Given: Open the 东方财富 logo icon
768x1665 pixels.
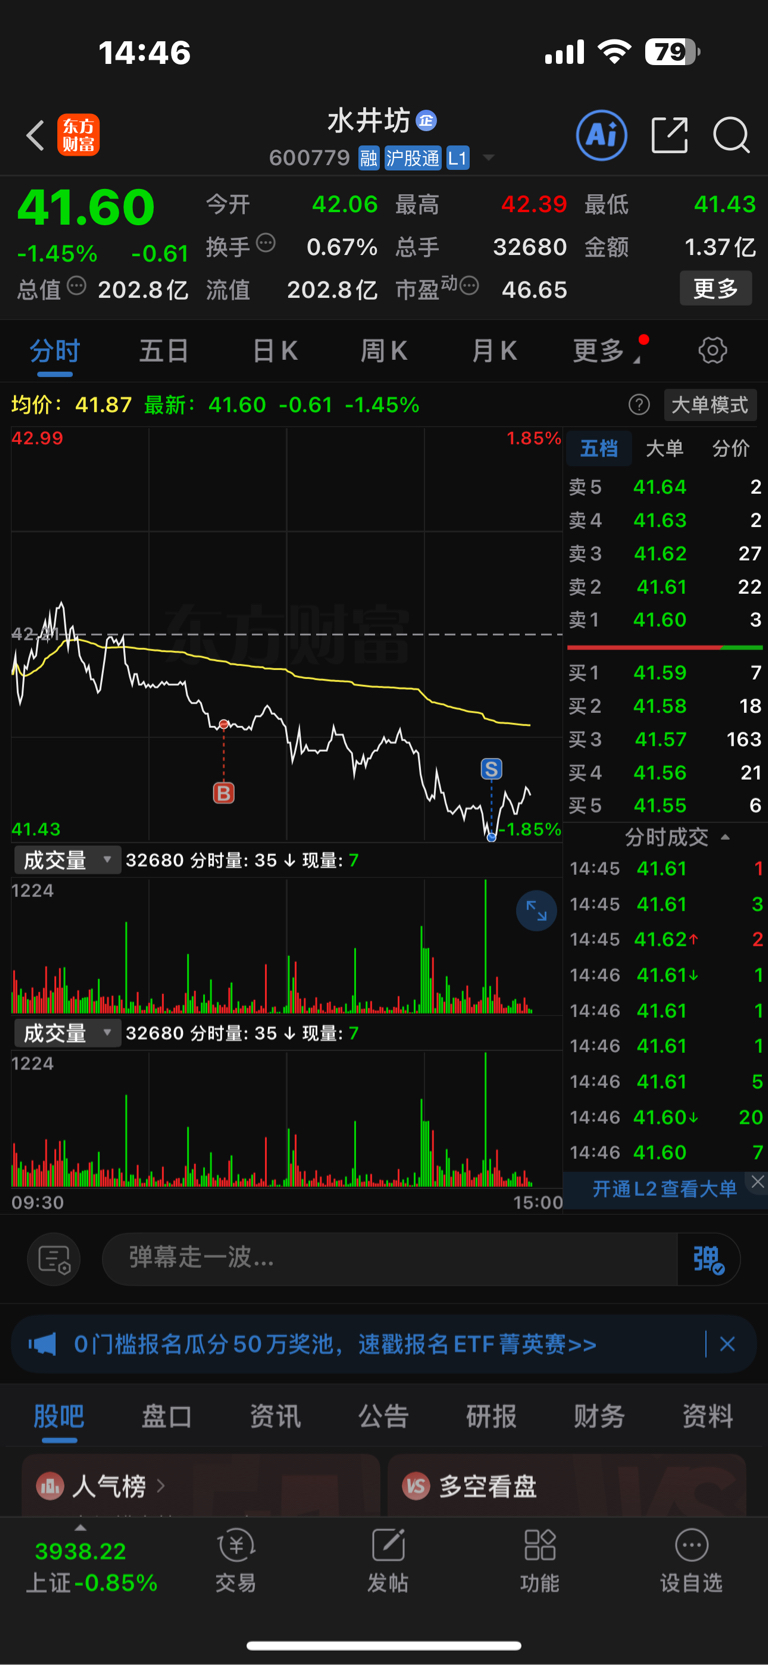Looking at the screenshot, I should (78, 135).
